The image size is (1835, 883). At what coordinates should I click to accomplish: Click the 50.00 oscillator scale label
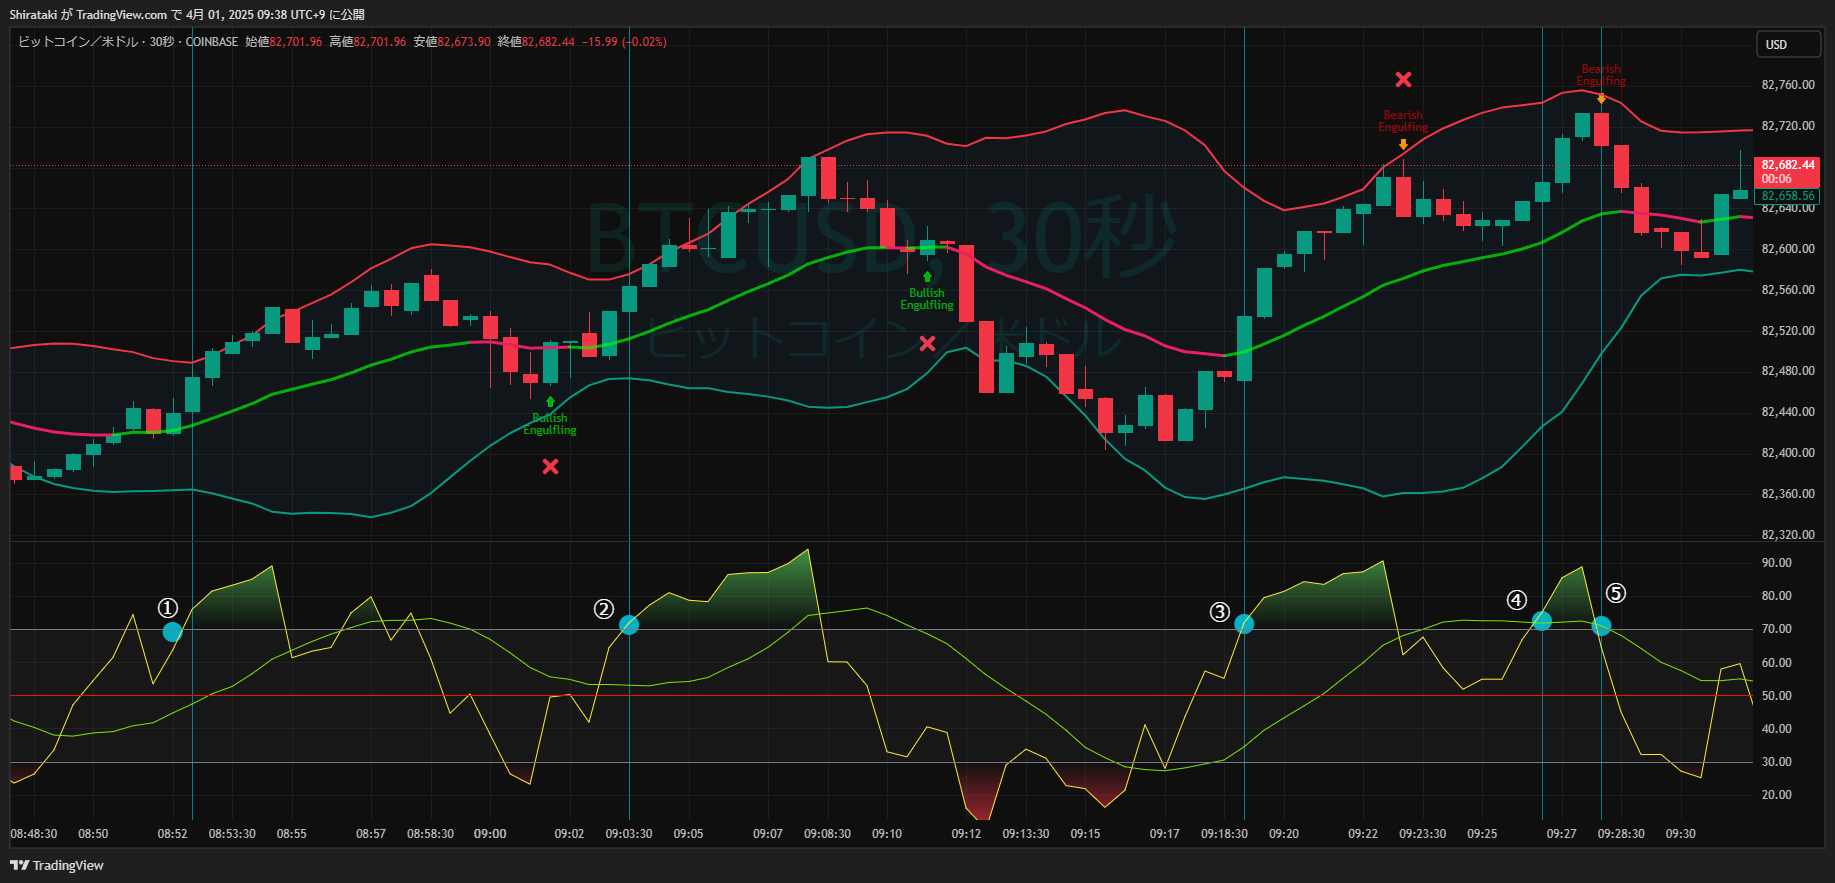(x=1777, y=696)
